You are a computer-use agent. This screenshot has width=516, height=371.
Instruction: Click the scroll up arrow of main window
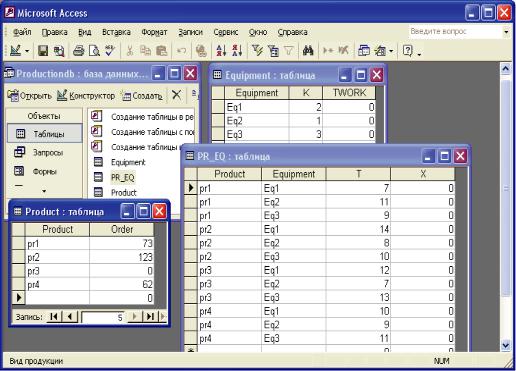pos(506,69)
